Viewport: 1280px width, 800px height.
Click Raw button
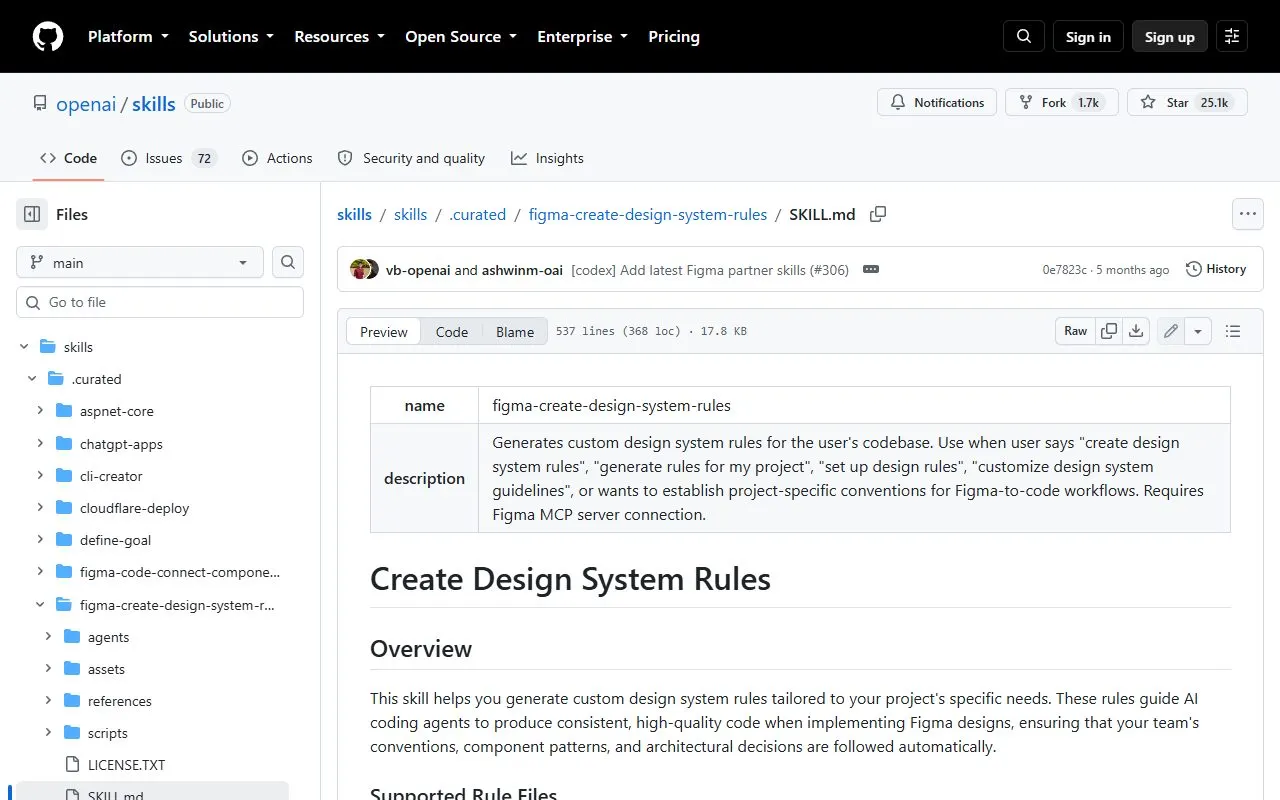click(x=1076, y=331)
